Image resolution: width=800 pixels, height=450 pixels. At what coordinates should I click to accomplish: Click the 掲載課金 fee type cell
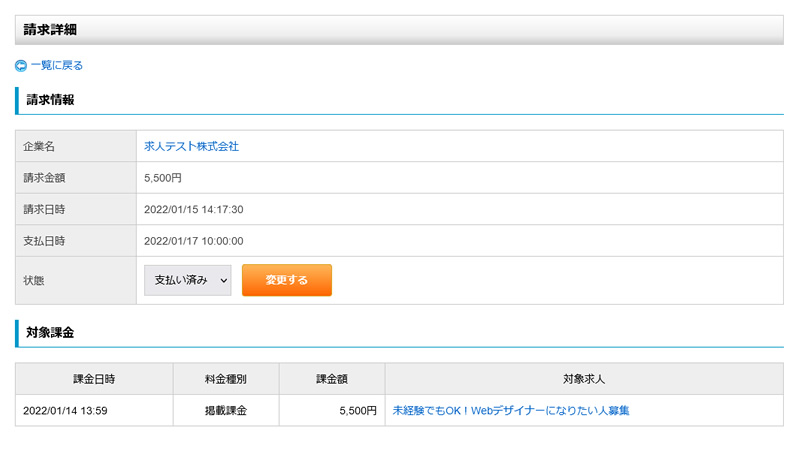(225, 410)
